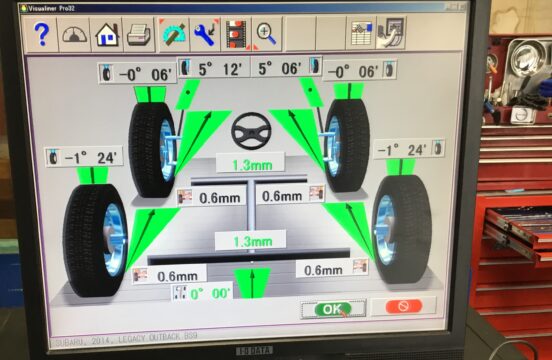552x360 pixels.
Task: Select rear right toe 0.6mm value
Action: point(332,270)
